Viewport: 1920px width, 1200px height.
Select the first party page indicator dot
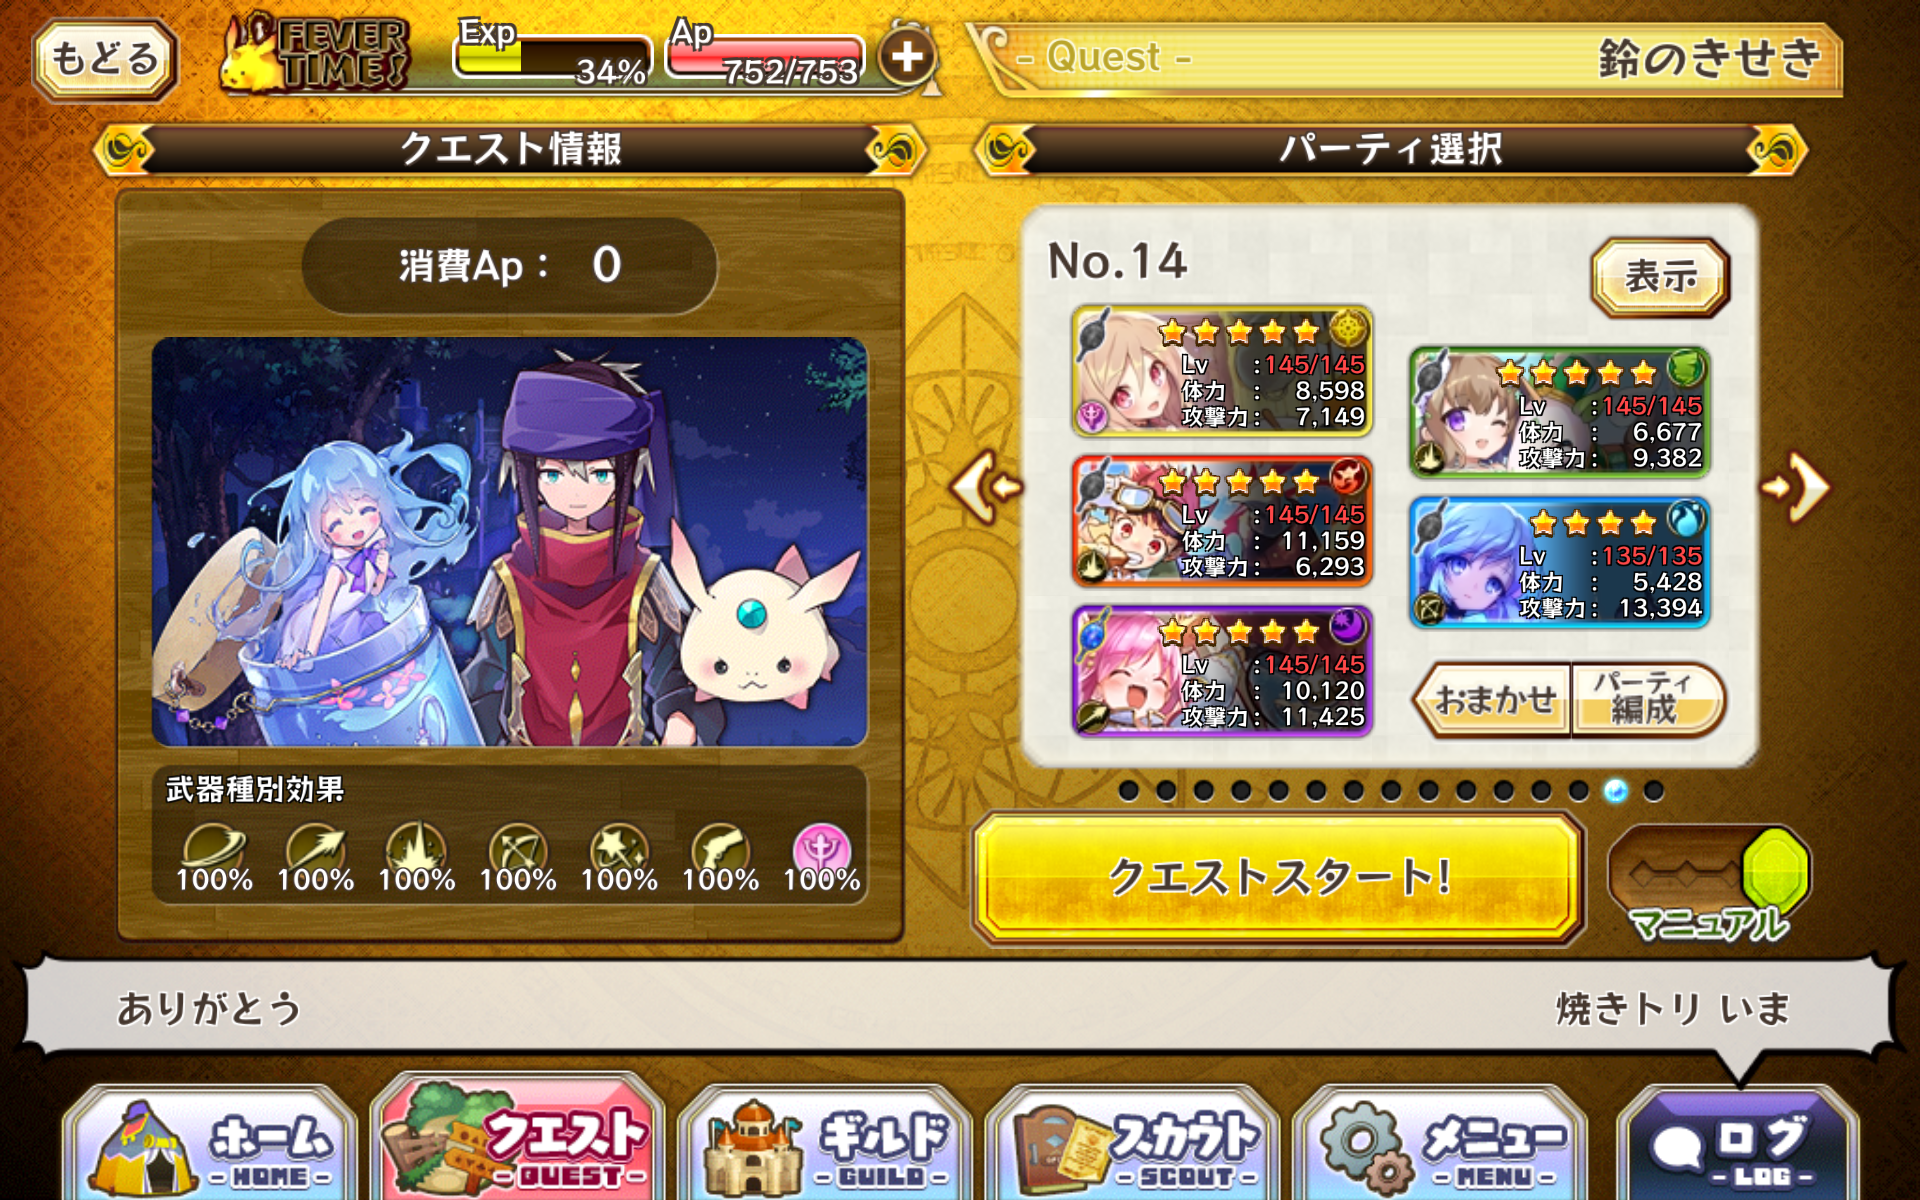pos(1129,791)
